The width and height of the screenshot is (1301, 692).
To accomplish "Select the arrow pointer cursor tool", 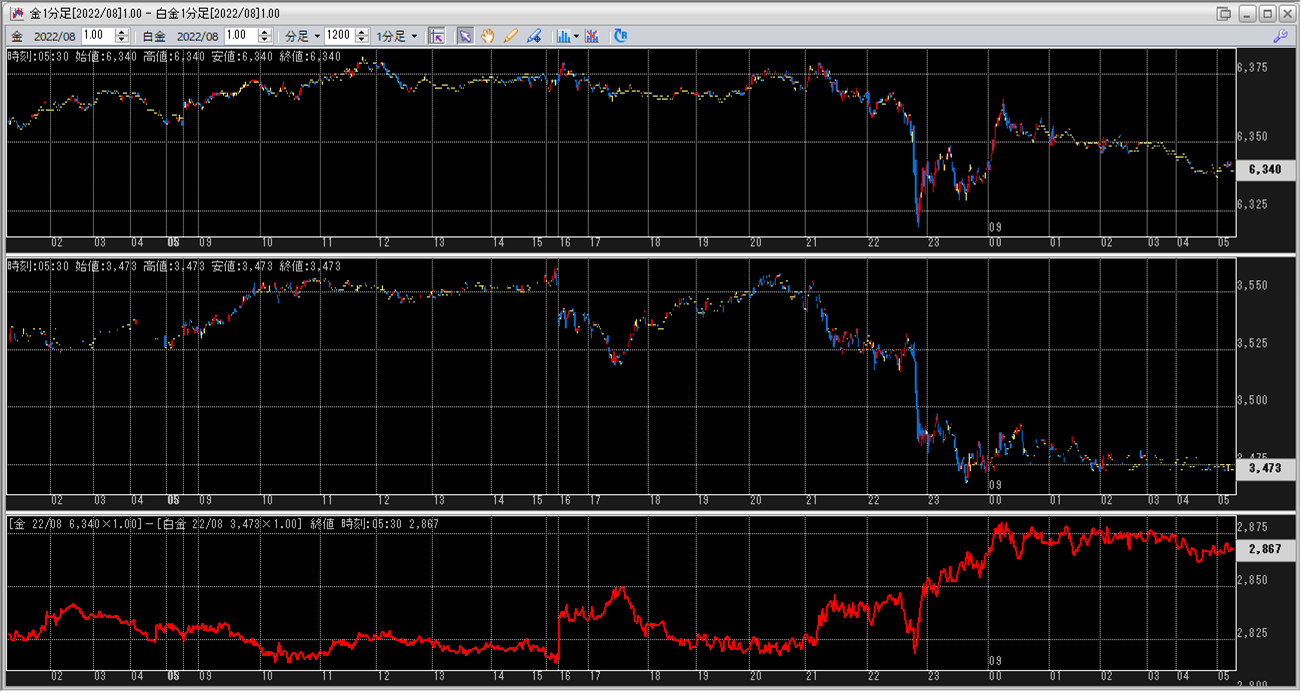I will click(x=465, y=36).
